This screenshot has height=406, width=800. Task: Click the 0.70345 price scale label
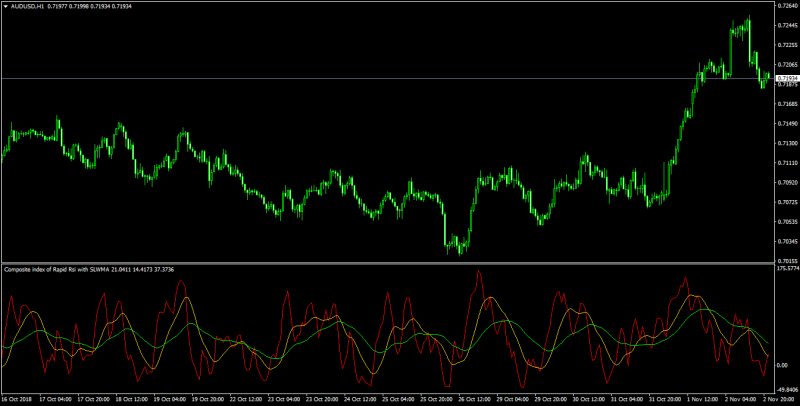pyautogui.click(x=788, y=242)
